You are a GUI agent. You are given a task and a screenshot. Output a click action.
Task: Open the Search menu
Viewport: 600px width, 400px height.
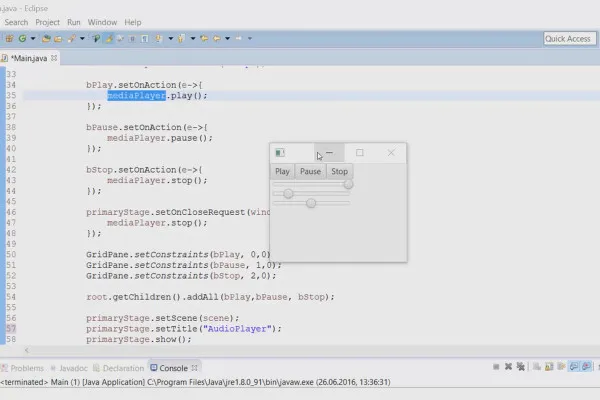tap(16, 22)
